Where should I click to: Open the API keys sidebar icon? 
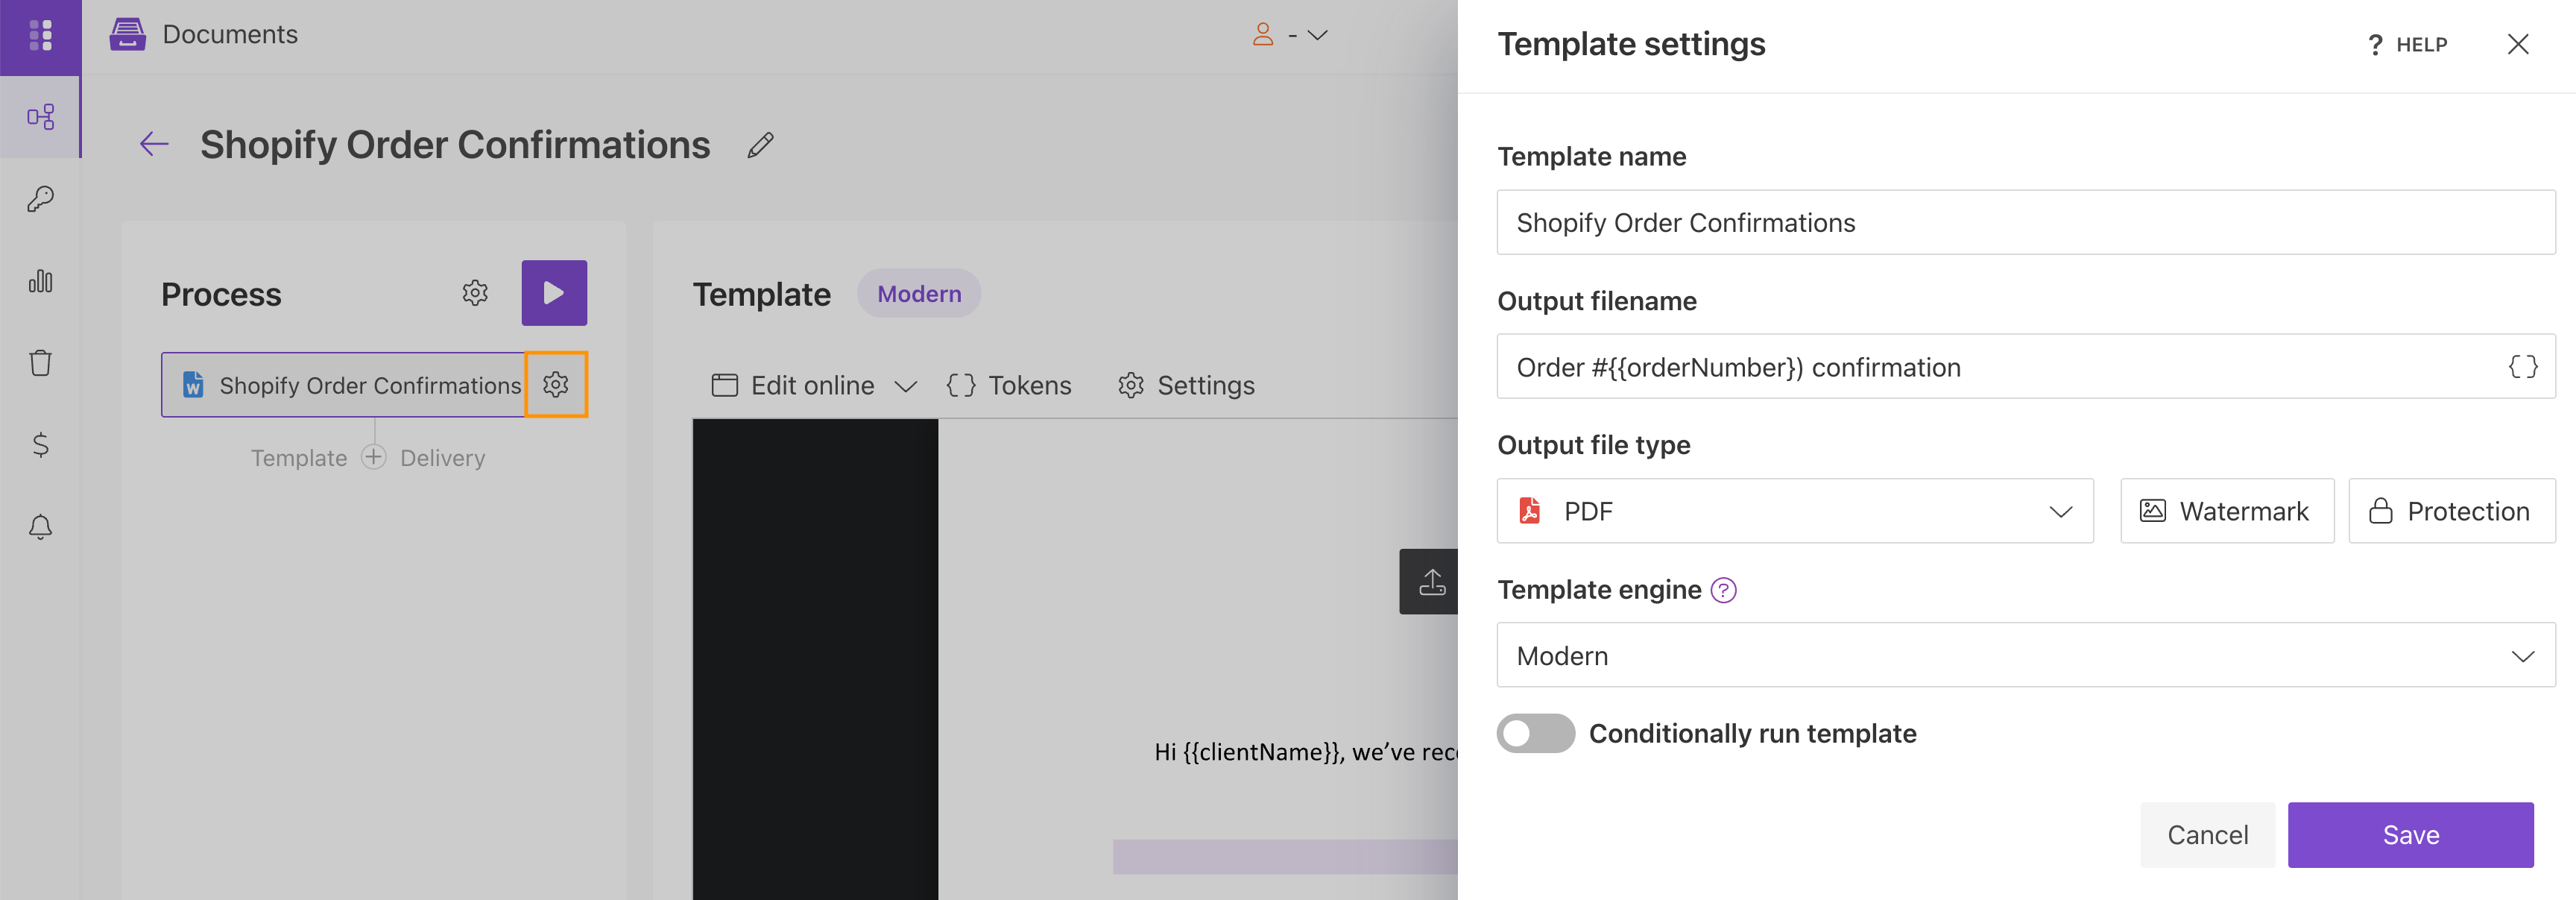tap(40, 199)
